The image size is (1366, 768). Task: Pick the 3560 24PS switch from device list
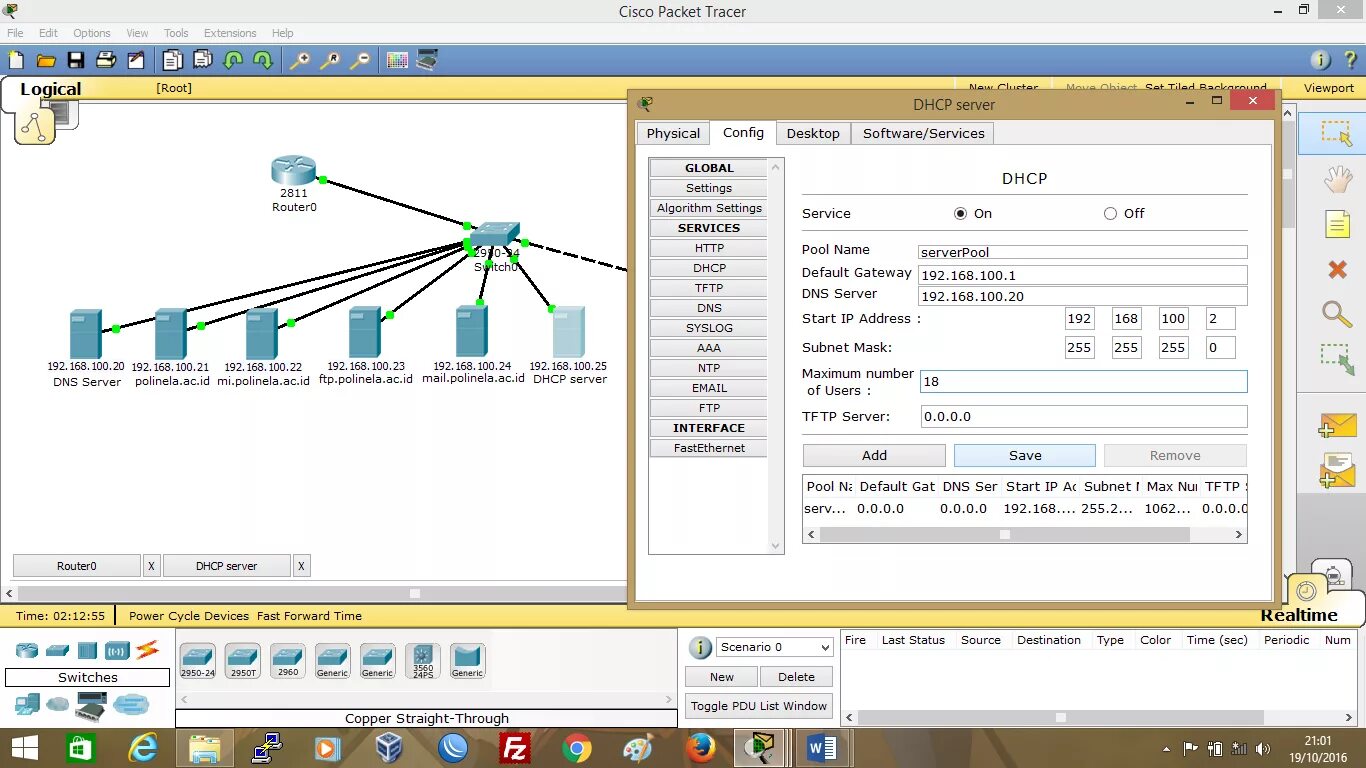click(x=422, y=661)
